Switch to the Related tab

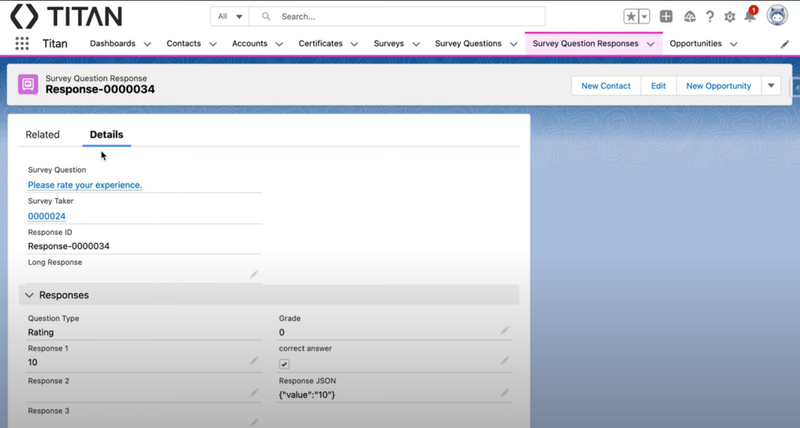pos(42,134)
